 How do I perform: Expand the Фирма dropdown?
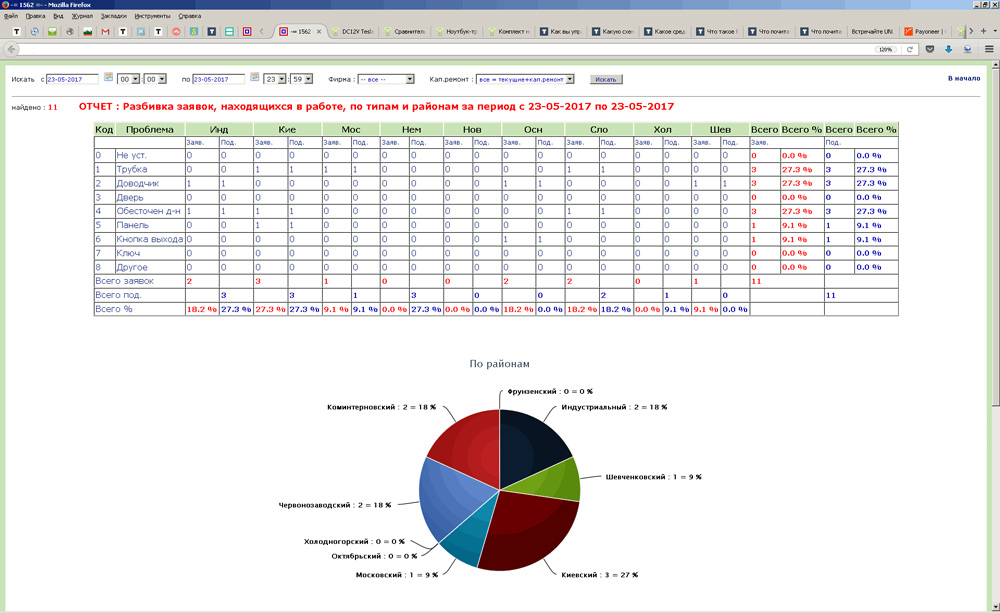tap(385, 78)
